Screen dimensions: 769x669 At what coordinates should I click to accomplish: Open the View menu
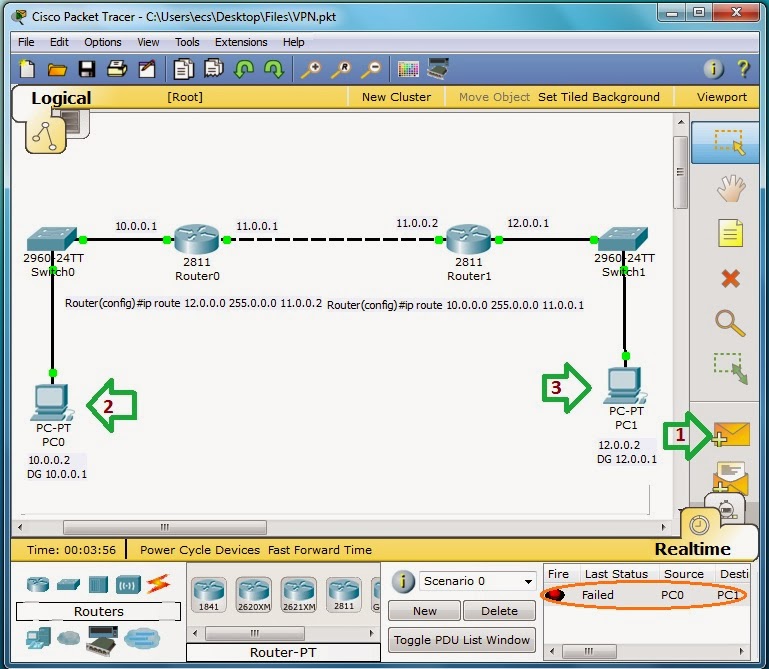click(148, 42)
